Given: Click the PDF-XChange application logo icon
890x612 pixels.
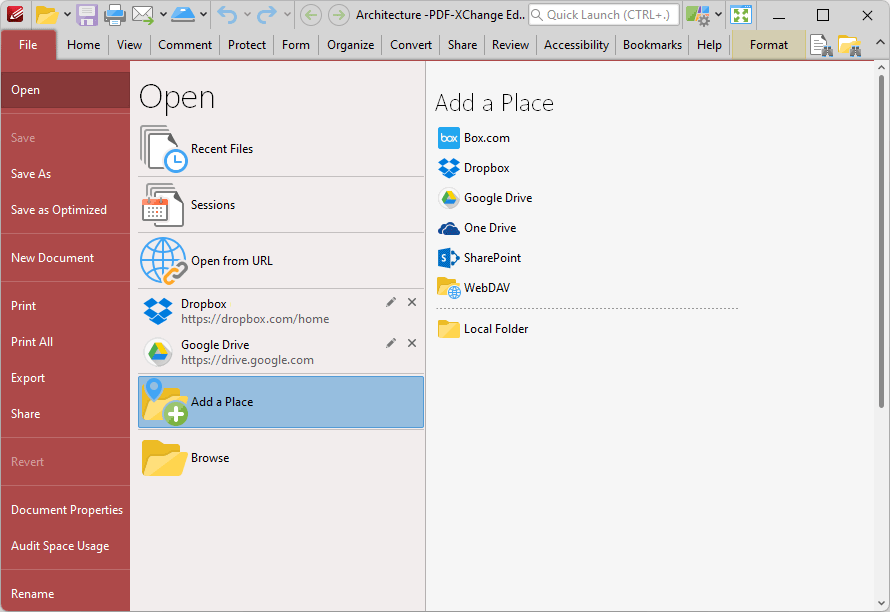Looking at the screenshot, I should pyautogui.click(x=15, y=14).
